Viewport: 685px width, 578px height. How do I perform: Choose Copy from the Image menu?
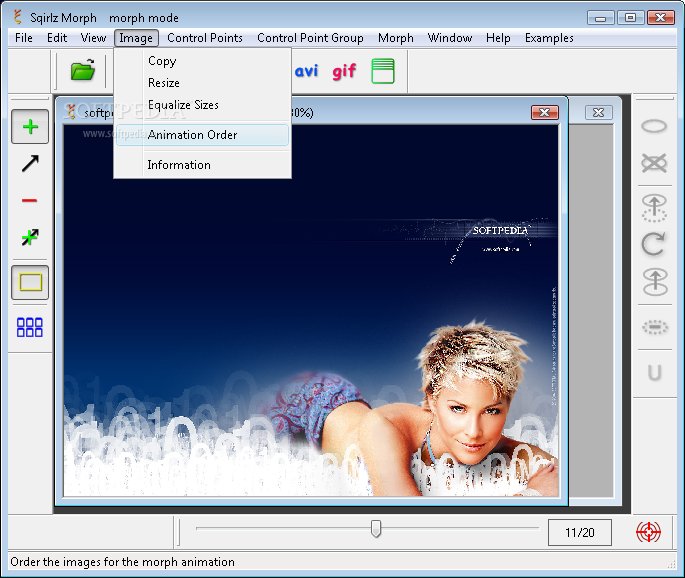tap(202, 61)
